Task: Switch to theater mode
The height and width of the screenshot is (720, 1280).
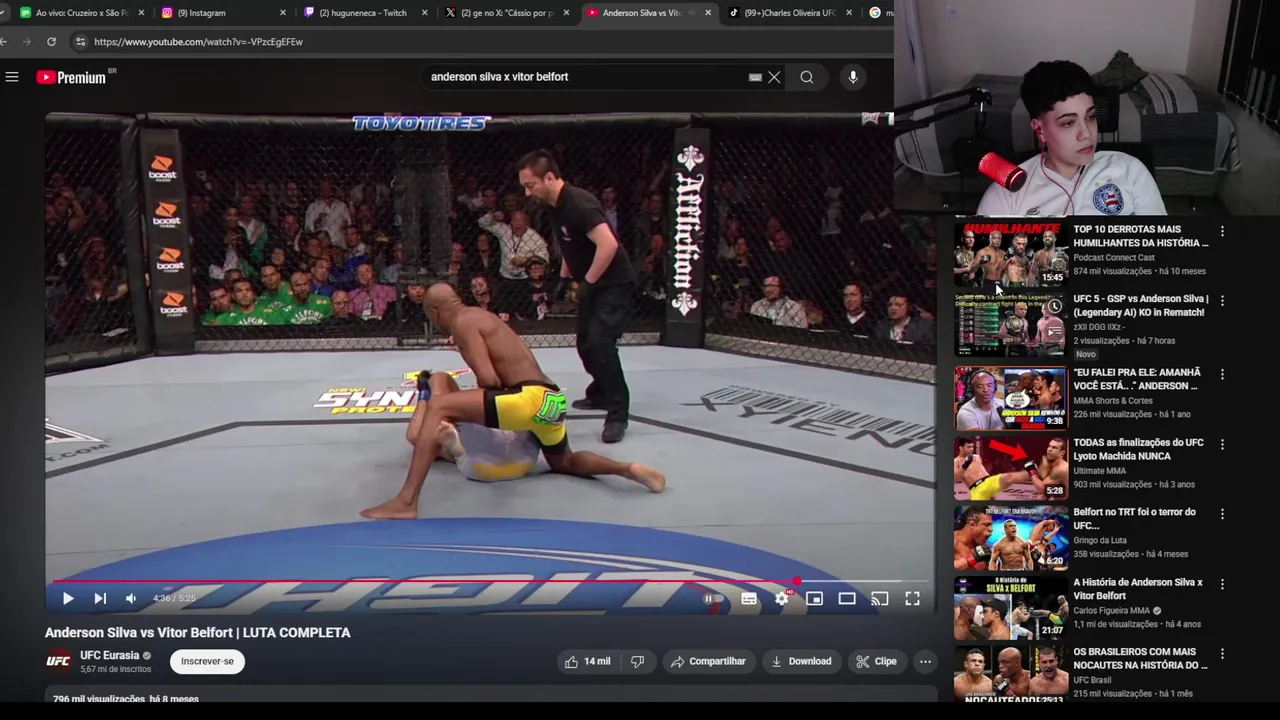Action: pyautogui.click(x=847, y=598)
